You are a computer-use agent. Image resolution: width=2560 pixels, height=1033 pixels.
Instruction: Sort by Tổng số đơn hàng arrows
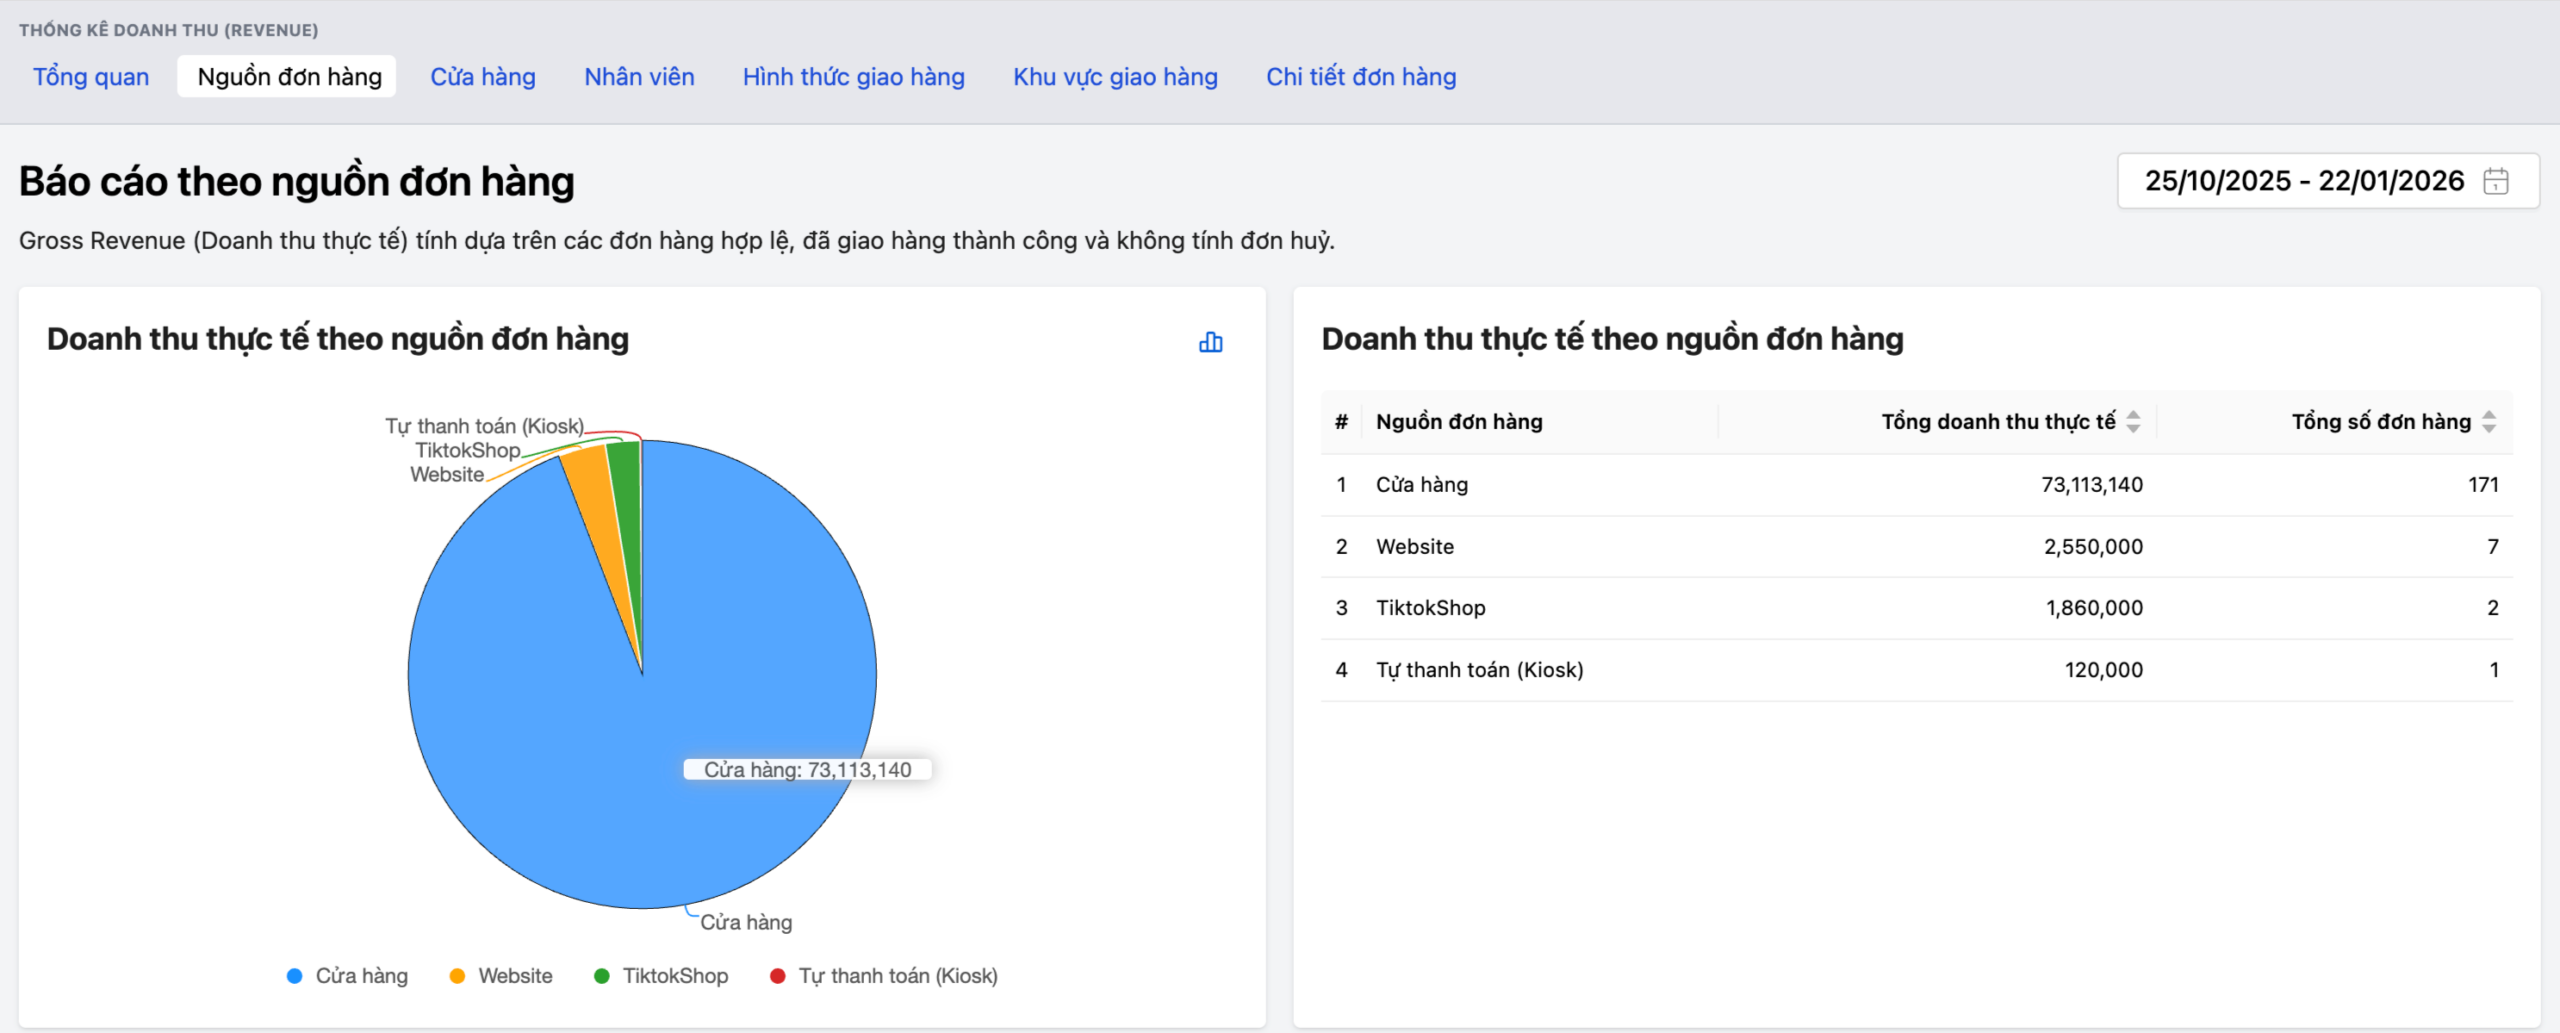coord(2489,422)
